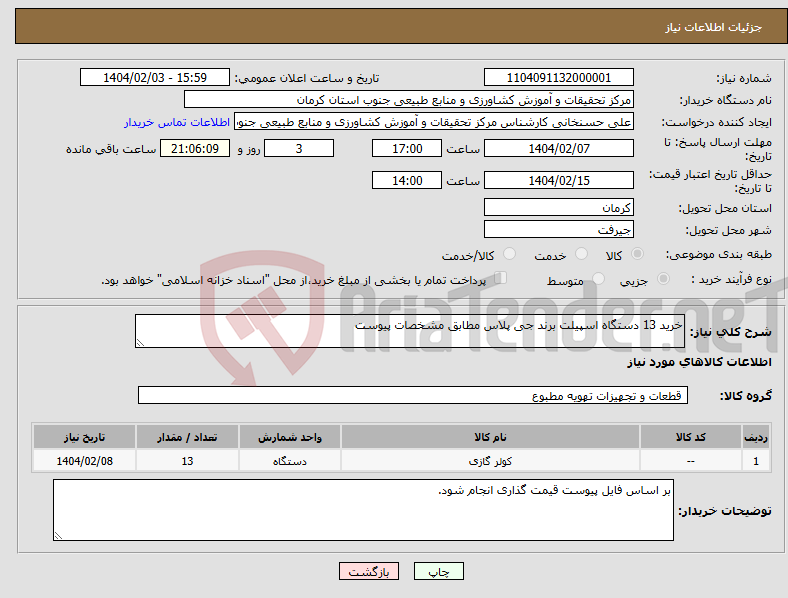This screenshot has width=788, height=598.
Task: Click the price validity date 1404/02/15
Action: click(x=558, y=180)
